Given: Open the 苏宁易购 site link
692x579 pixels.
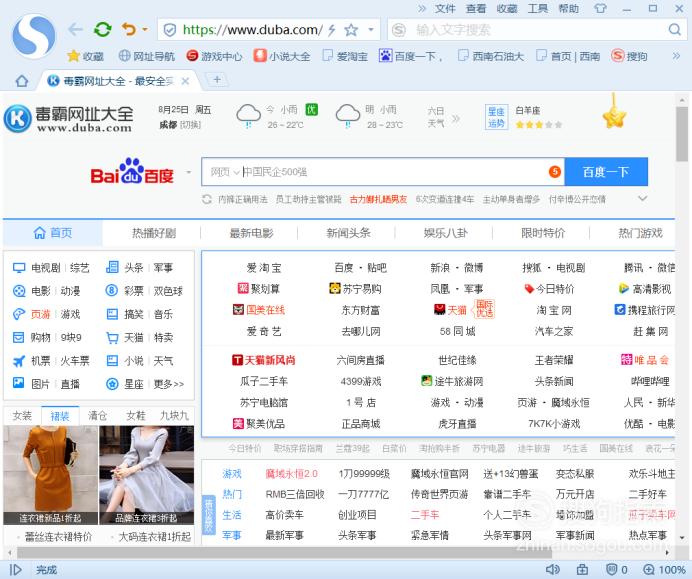Looking at the screenshot, I should [355, 289].
